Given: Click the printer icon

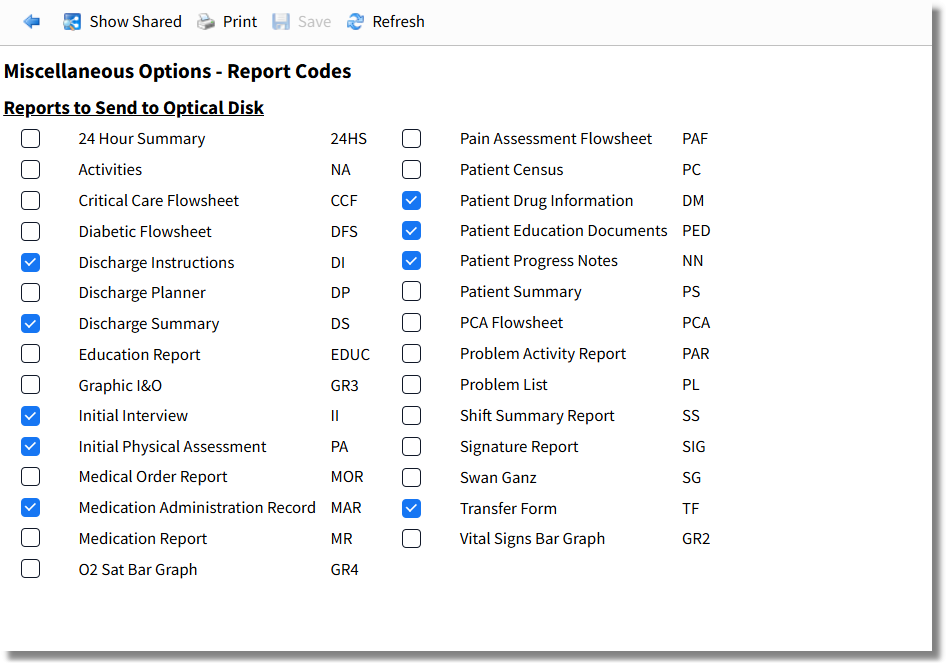Looking at the screenshot, I should (x=206, y=22).
